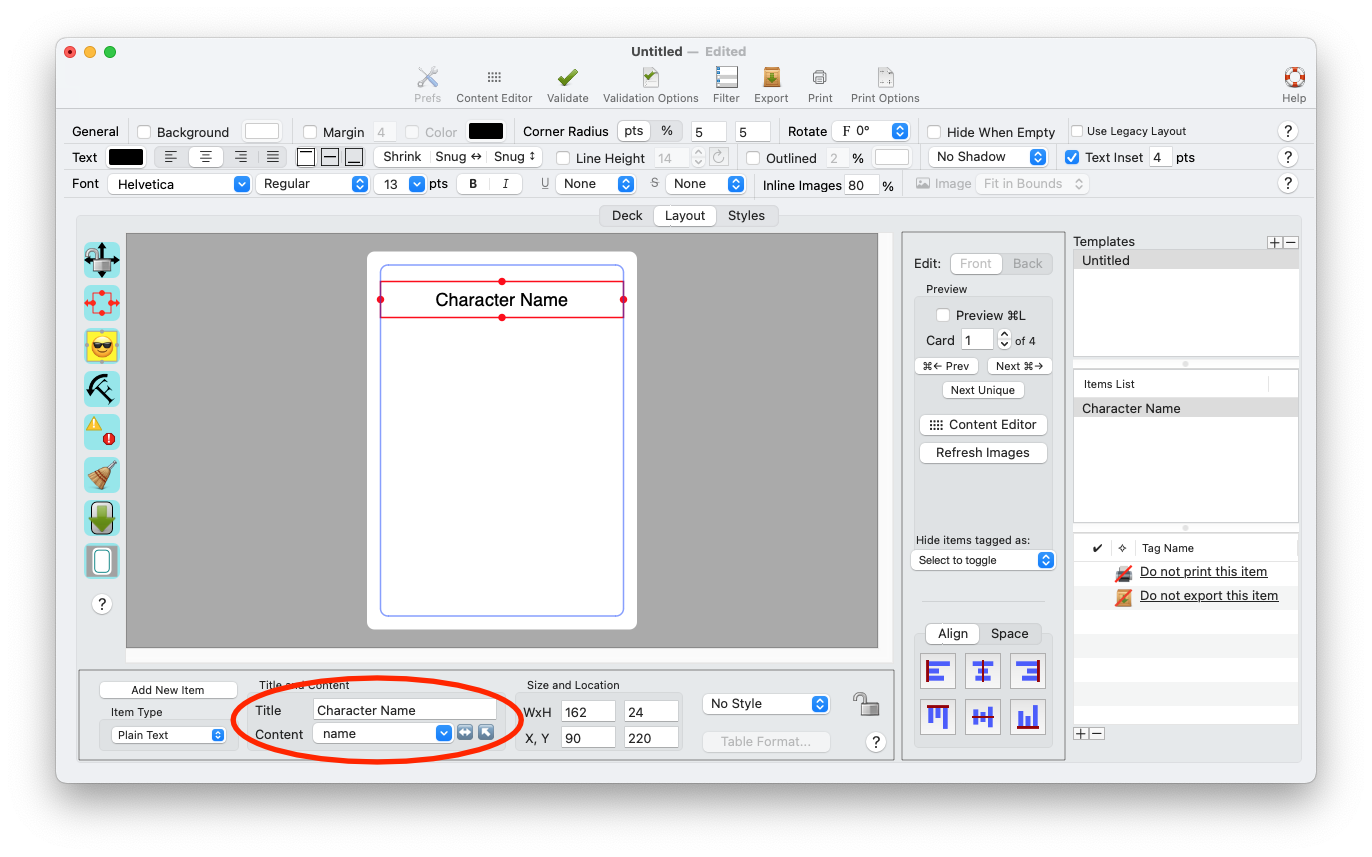Click the broom cleanup icon in sidebar
Screen dimensions: 1372x857
coord(102,475)
